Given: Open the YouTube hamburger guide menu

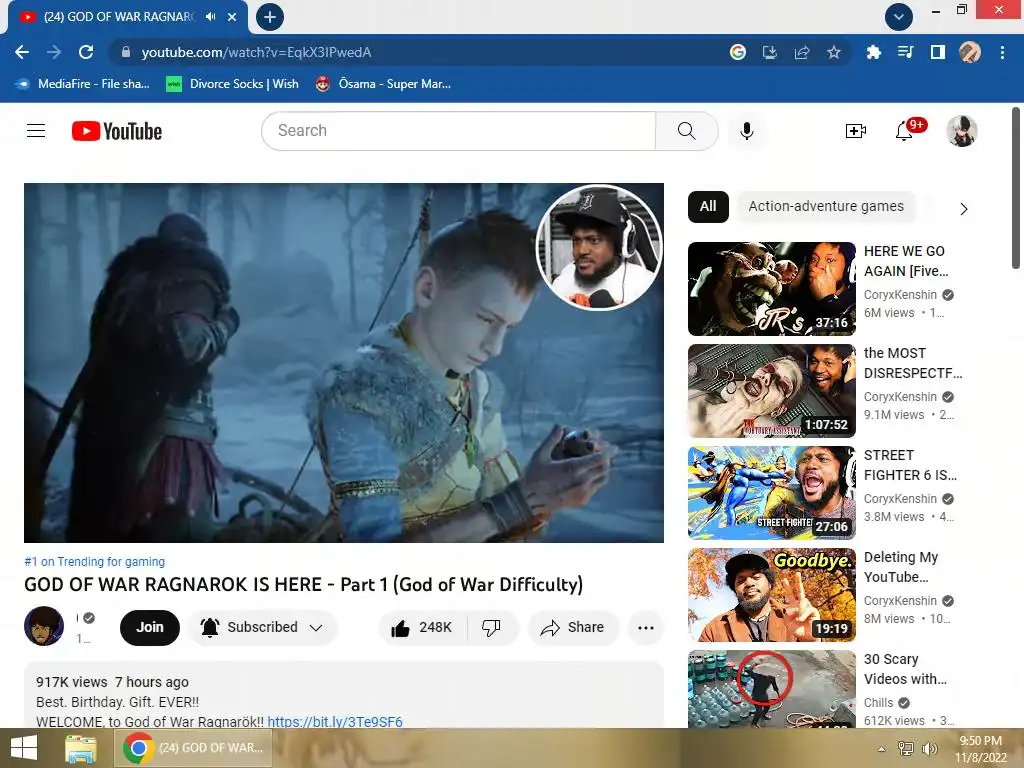Looking at the screenshot, I should [x=36, y=131].
